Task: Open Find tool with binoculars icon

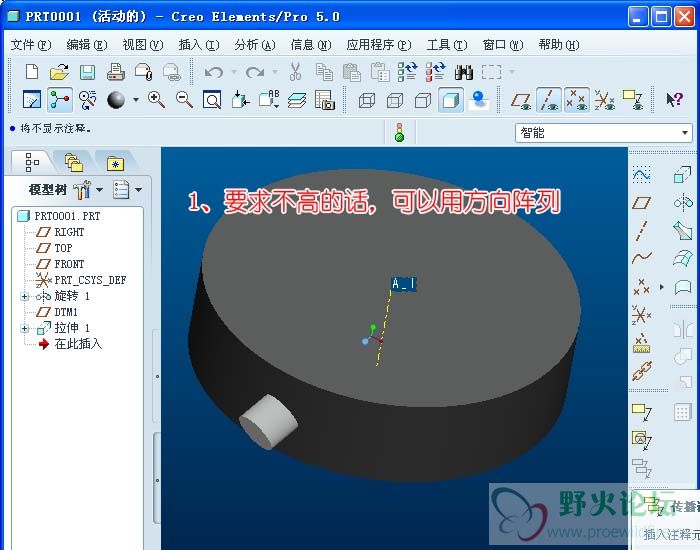Action: pos(464,72)
